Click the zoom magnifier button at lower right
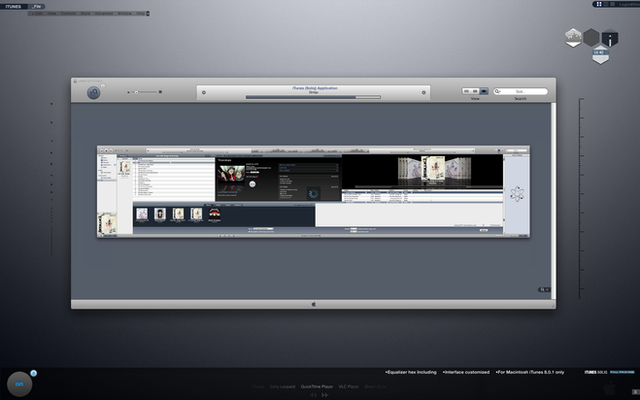The image size is (640, 400). pos(544,289)
